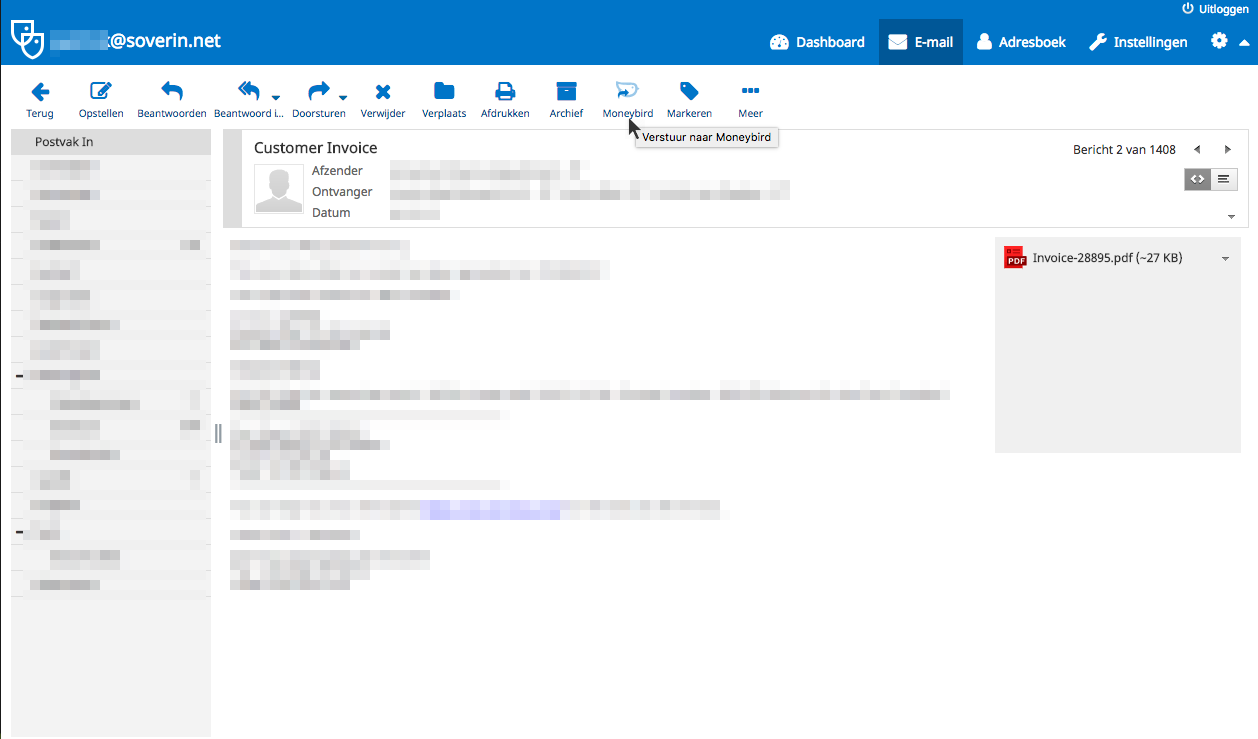The height and width of the screenshot is (739, 1258).
Task: Send the invoice to Moneybird
Action: click(627, 98)
